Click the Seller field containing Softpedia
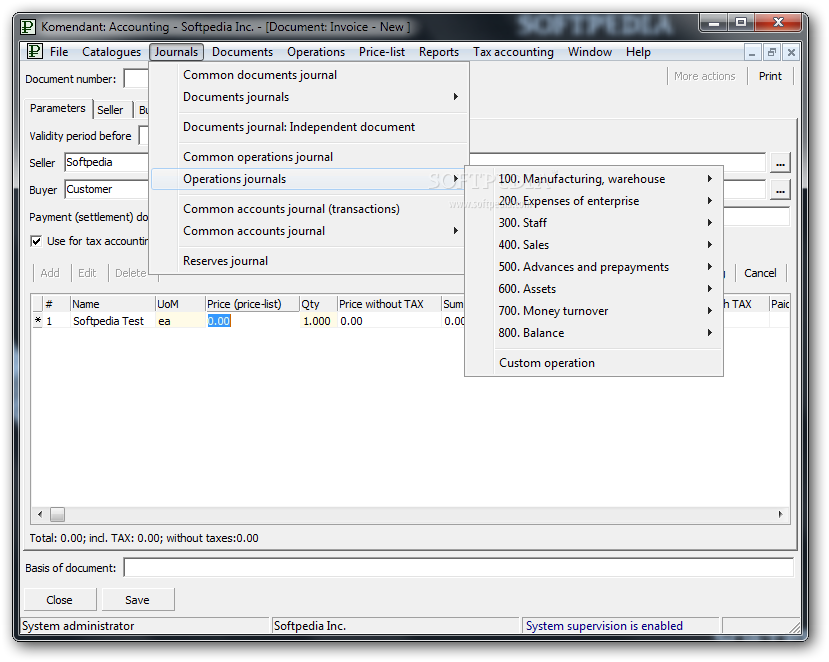Screen dimensions: 829x662 pos(106,162)
